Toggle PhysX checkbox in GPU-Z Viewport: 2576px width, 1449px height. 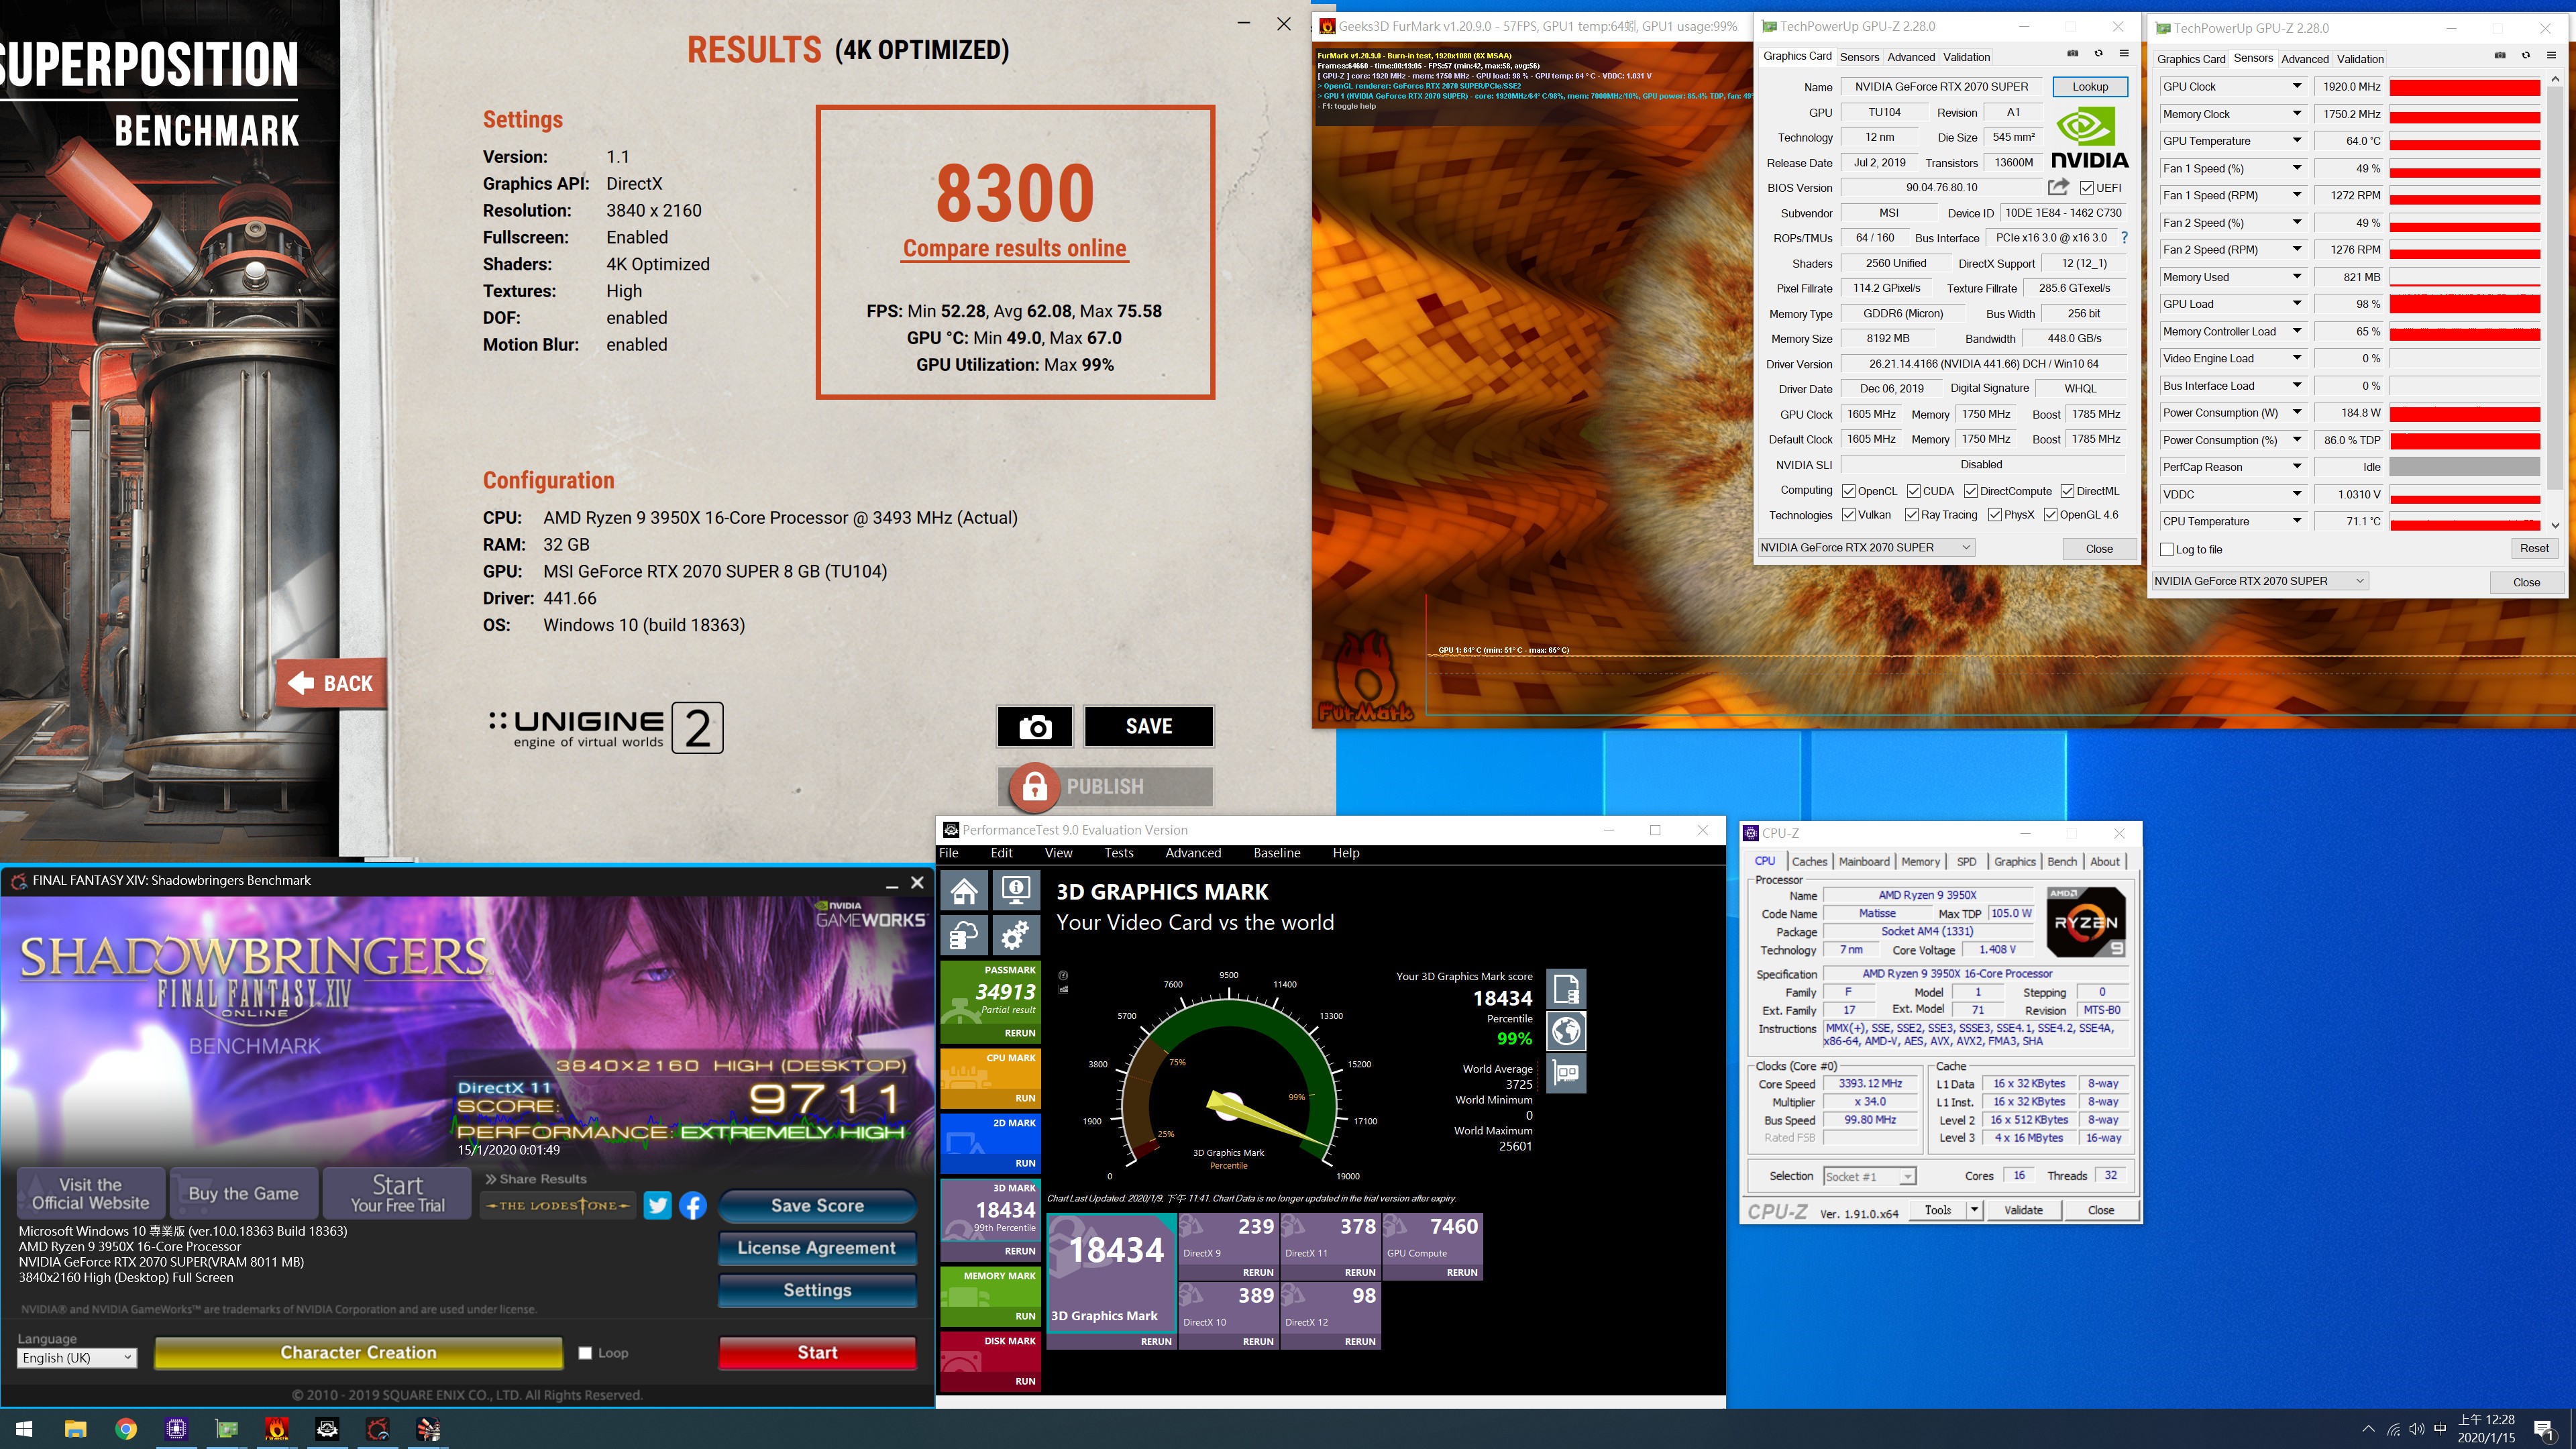pos(1995,515)
